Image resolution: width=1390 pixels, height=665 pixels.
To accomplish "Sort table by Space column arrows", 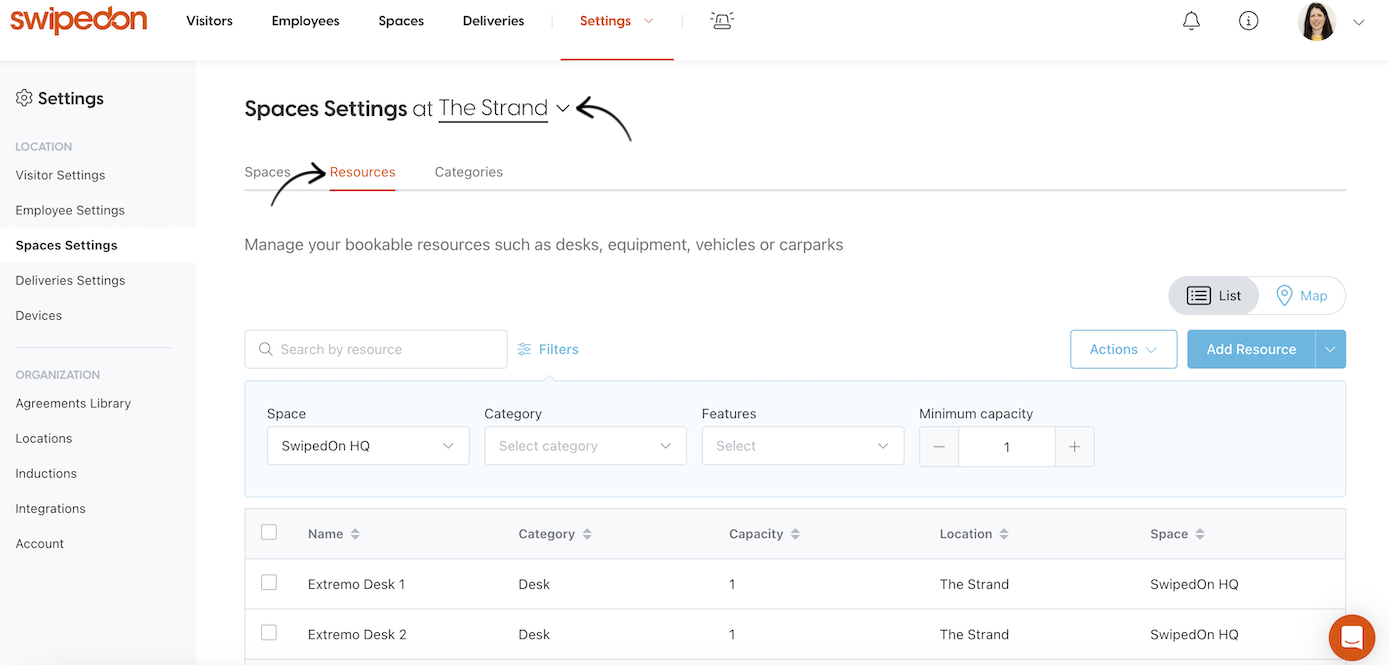I will [1200, 534].
